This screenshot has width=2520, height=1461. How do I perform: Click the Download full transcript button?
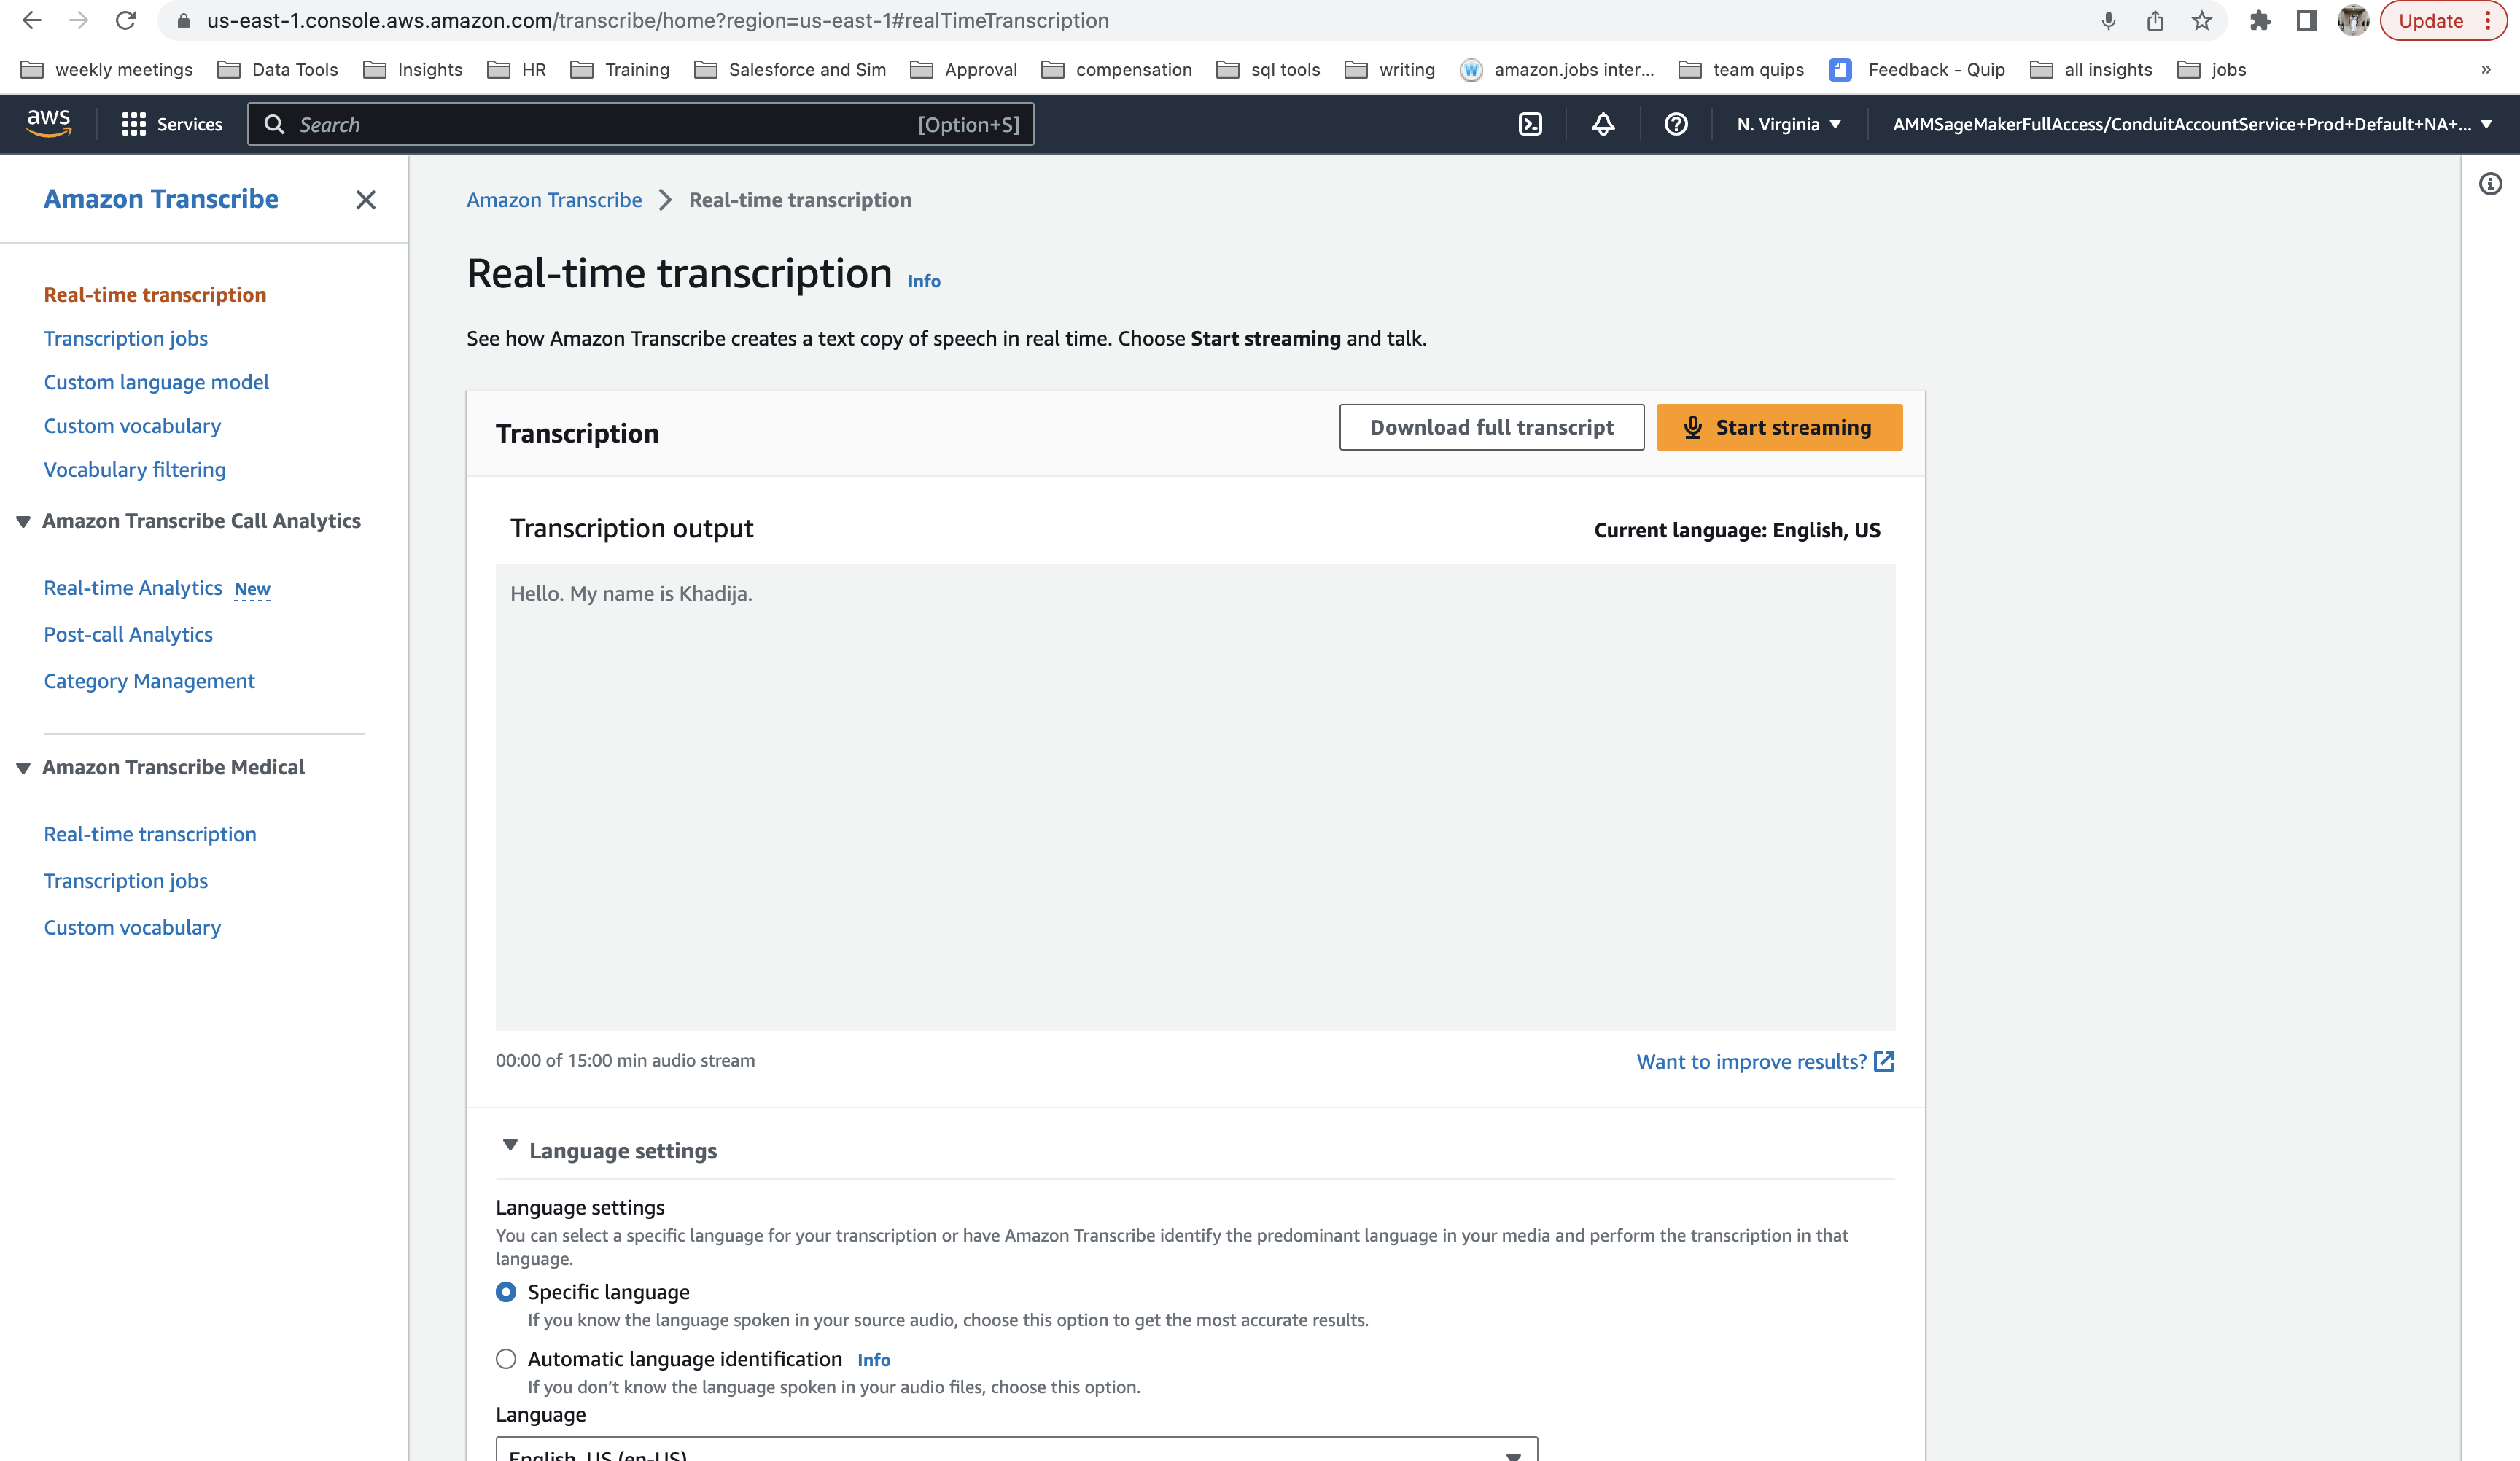coord(1491,427)
